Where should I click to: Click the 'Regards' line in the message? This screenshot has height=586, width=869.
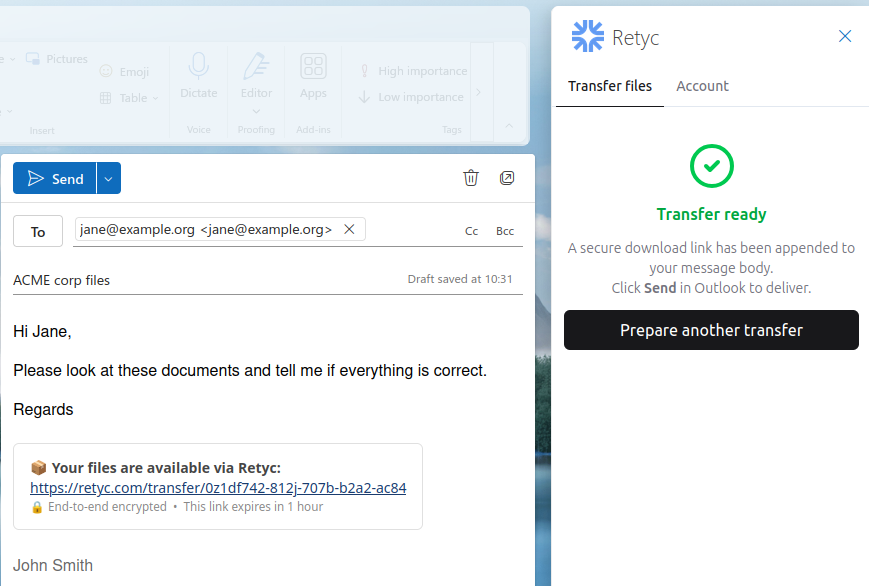[43, 410]
